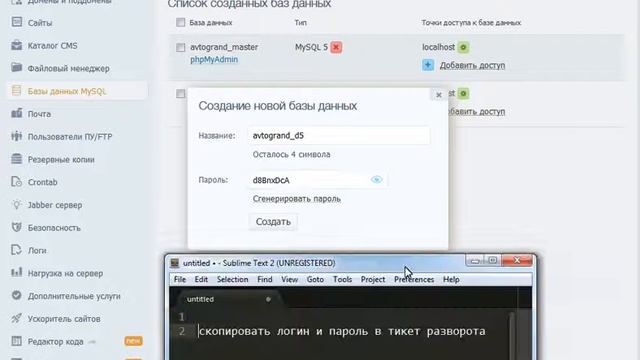
Task: Click Sublime Text window title icon
Action: click(175, 263)
